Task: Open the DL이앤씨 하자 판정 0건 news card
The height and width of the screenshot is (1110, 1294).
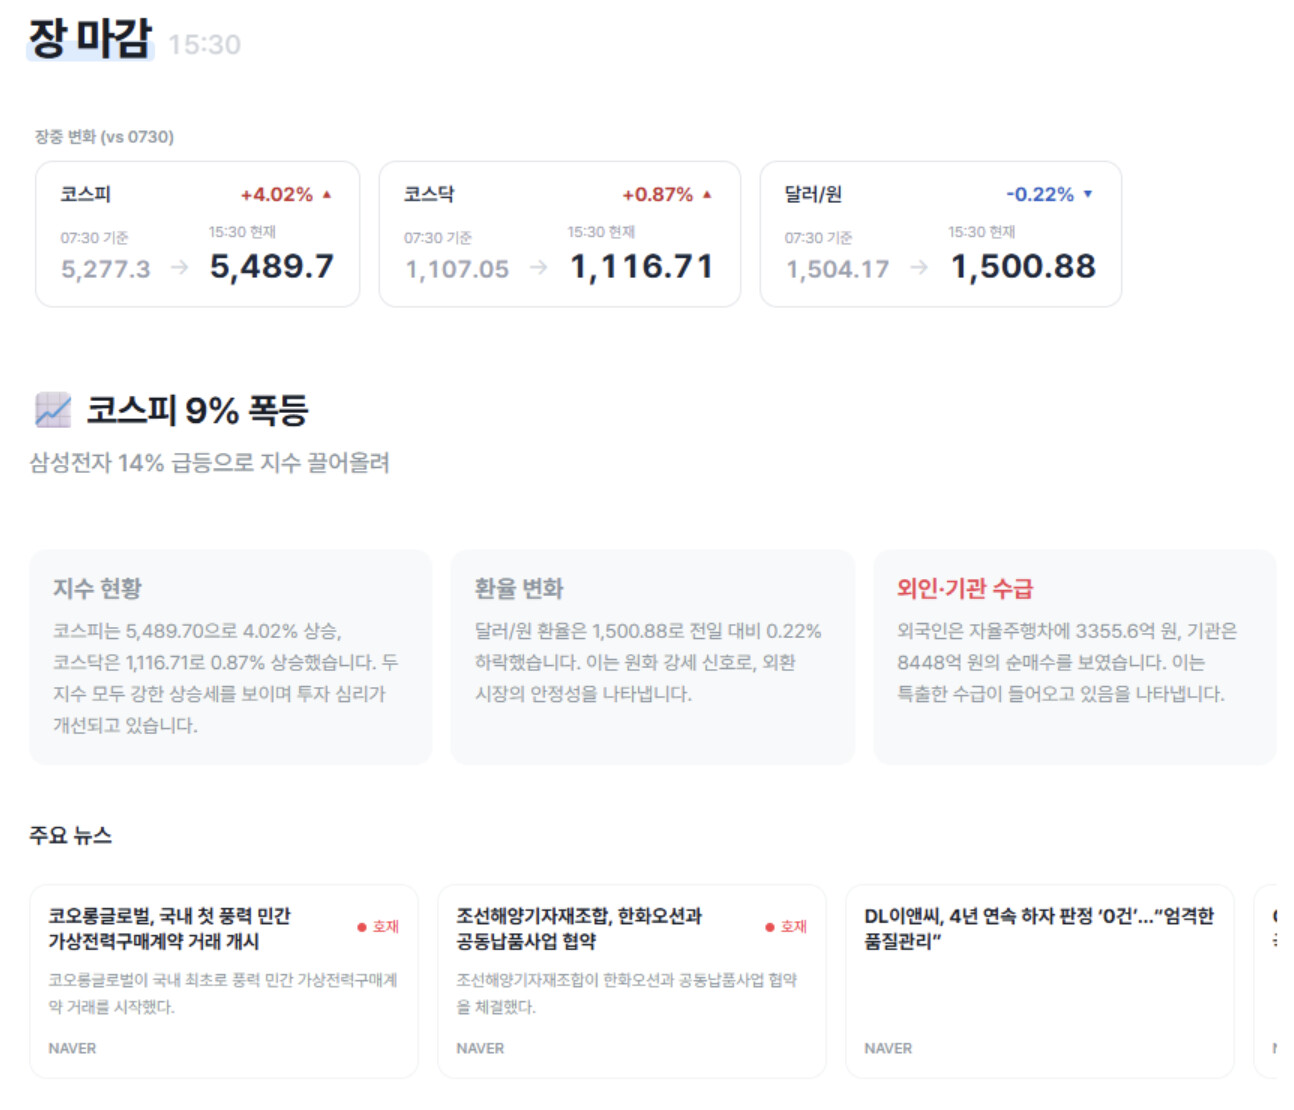Action: click(1039, 981)
